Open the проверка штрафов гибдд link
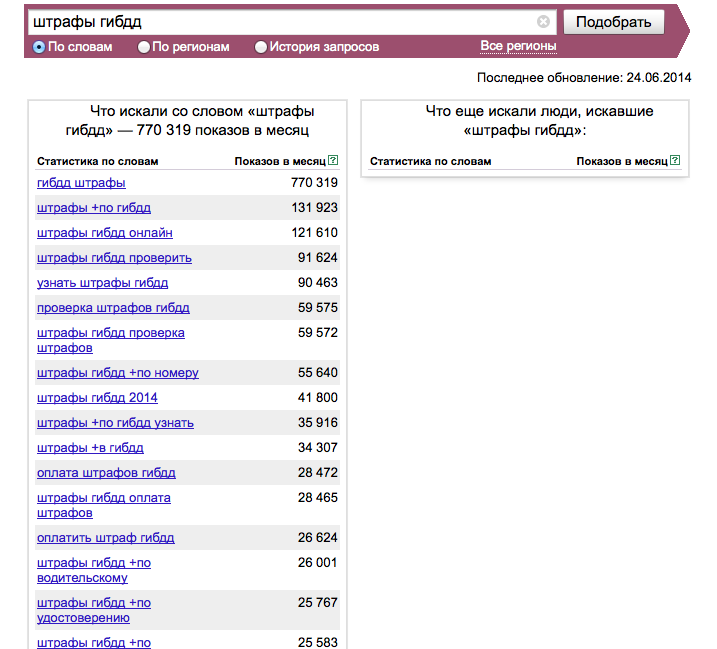The height and width of the screenshot is (649, 717). [113, 308]
